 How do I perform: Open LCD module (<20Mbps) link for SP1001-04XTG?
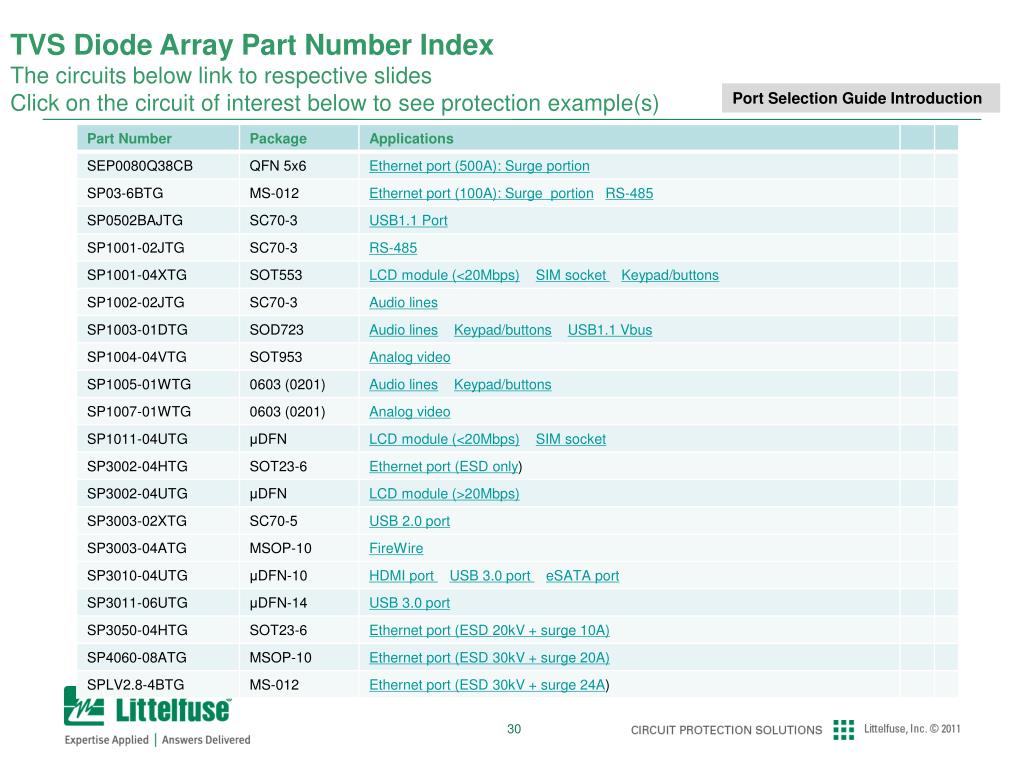[x=443, y=276]
